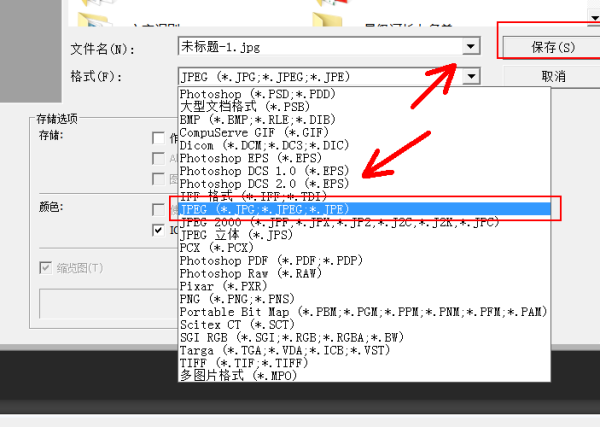The width and height of the screenshot is (600, 427).
Task: Click the 取消 cancel button
Action: 552,76
